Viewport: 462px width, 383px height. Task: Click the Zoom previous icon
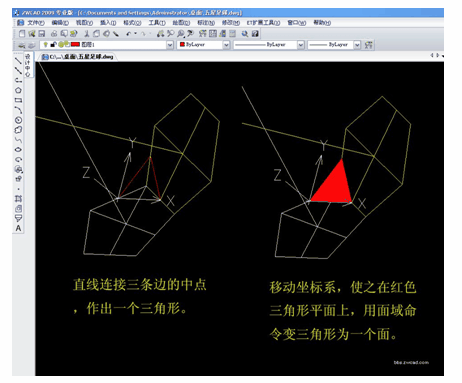[x=190, y=34]
